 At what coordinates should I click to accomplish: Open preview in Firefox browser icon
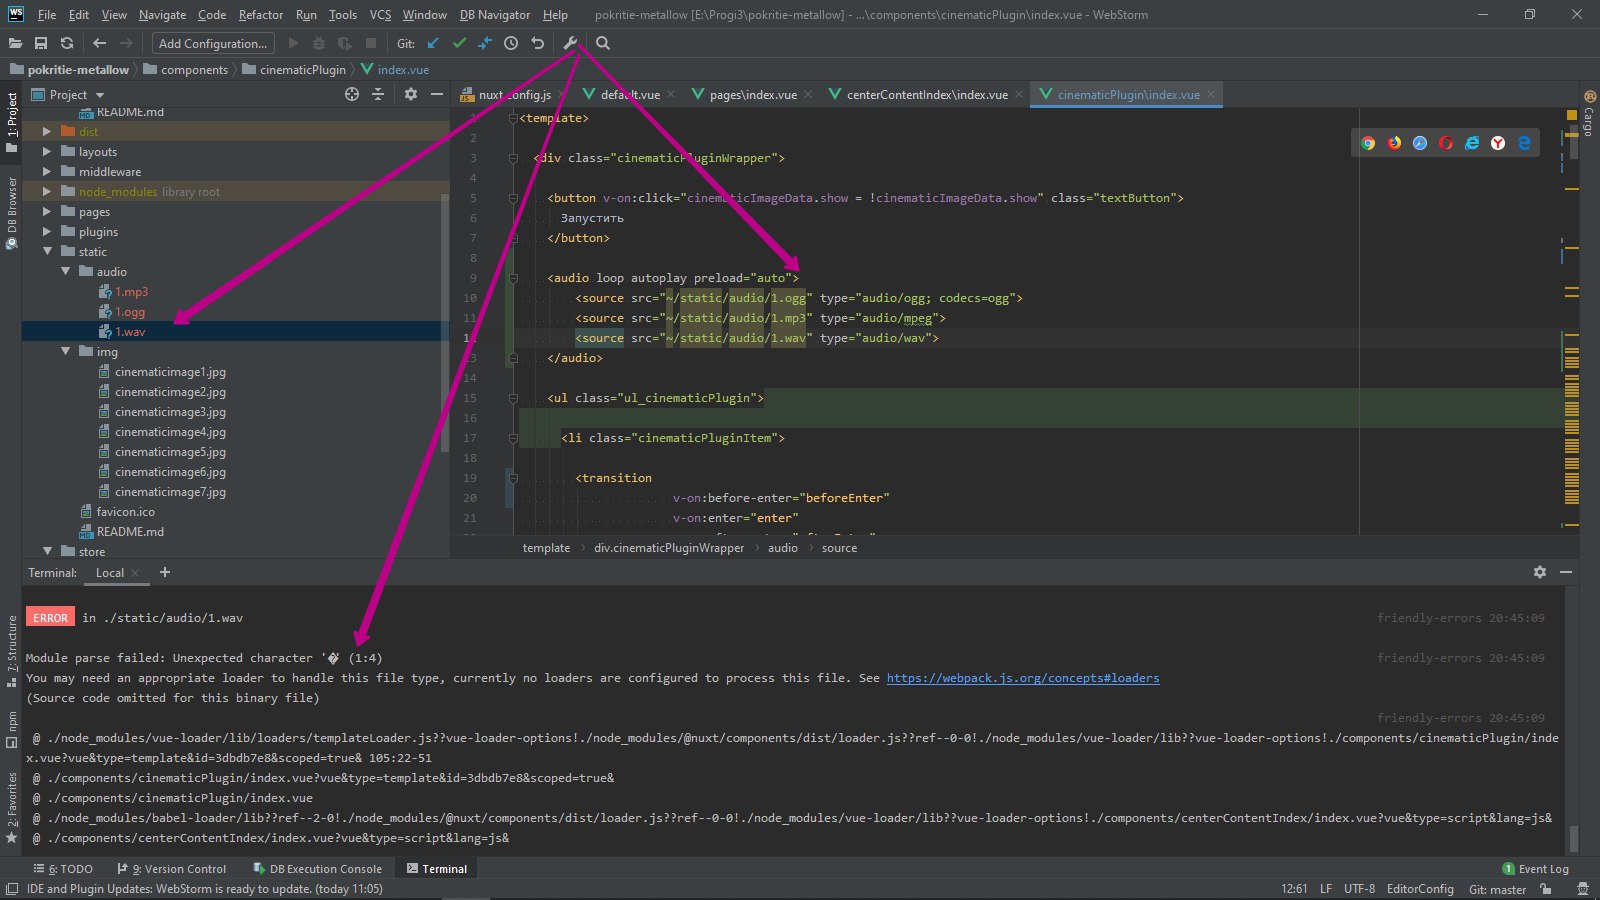pos(1394,143)
